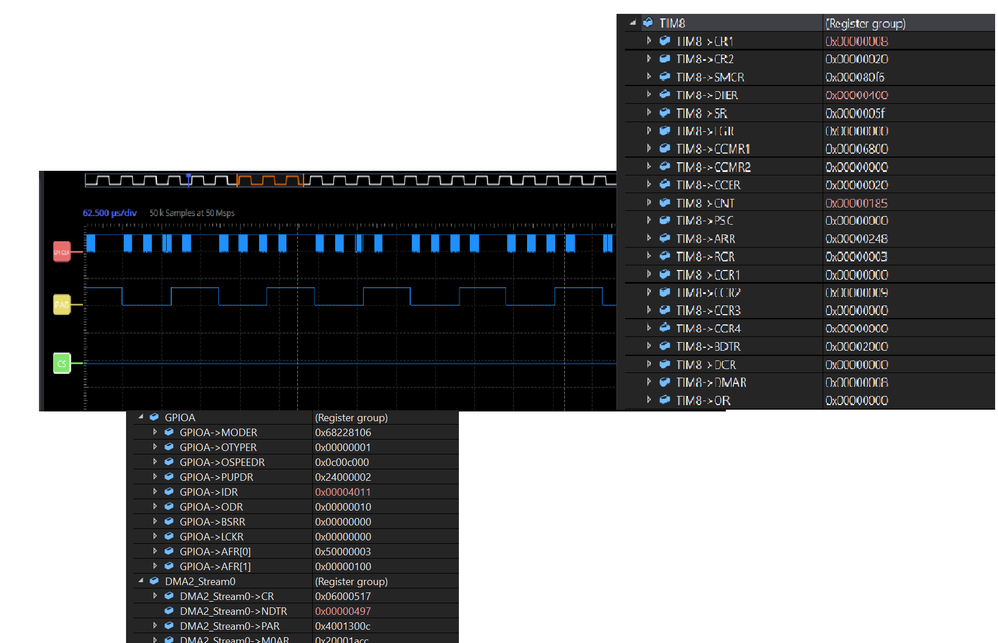
Task: Toggle the red PIO channel badge
Action: pyautogui.click(x=60, y=251)
